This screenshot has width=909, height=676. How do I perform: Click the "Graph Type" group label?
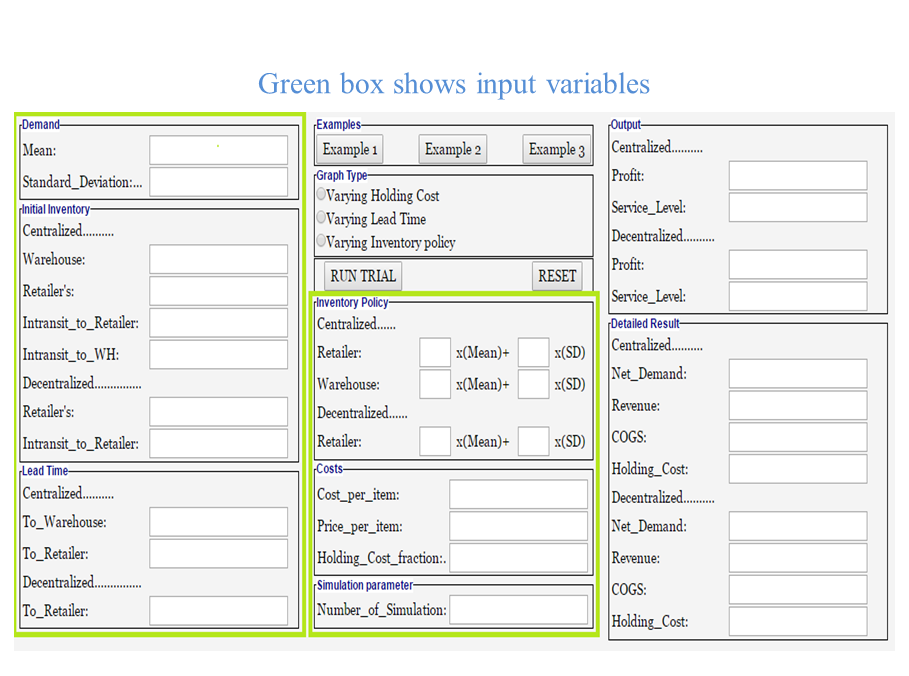341,175
